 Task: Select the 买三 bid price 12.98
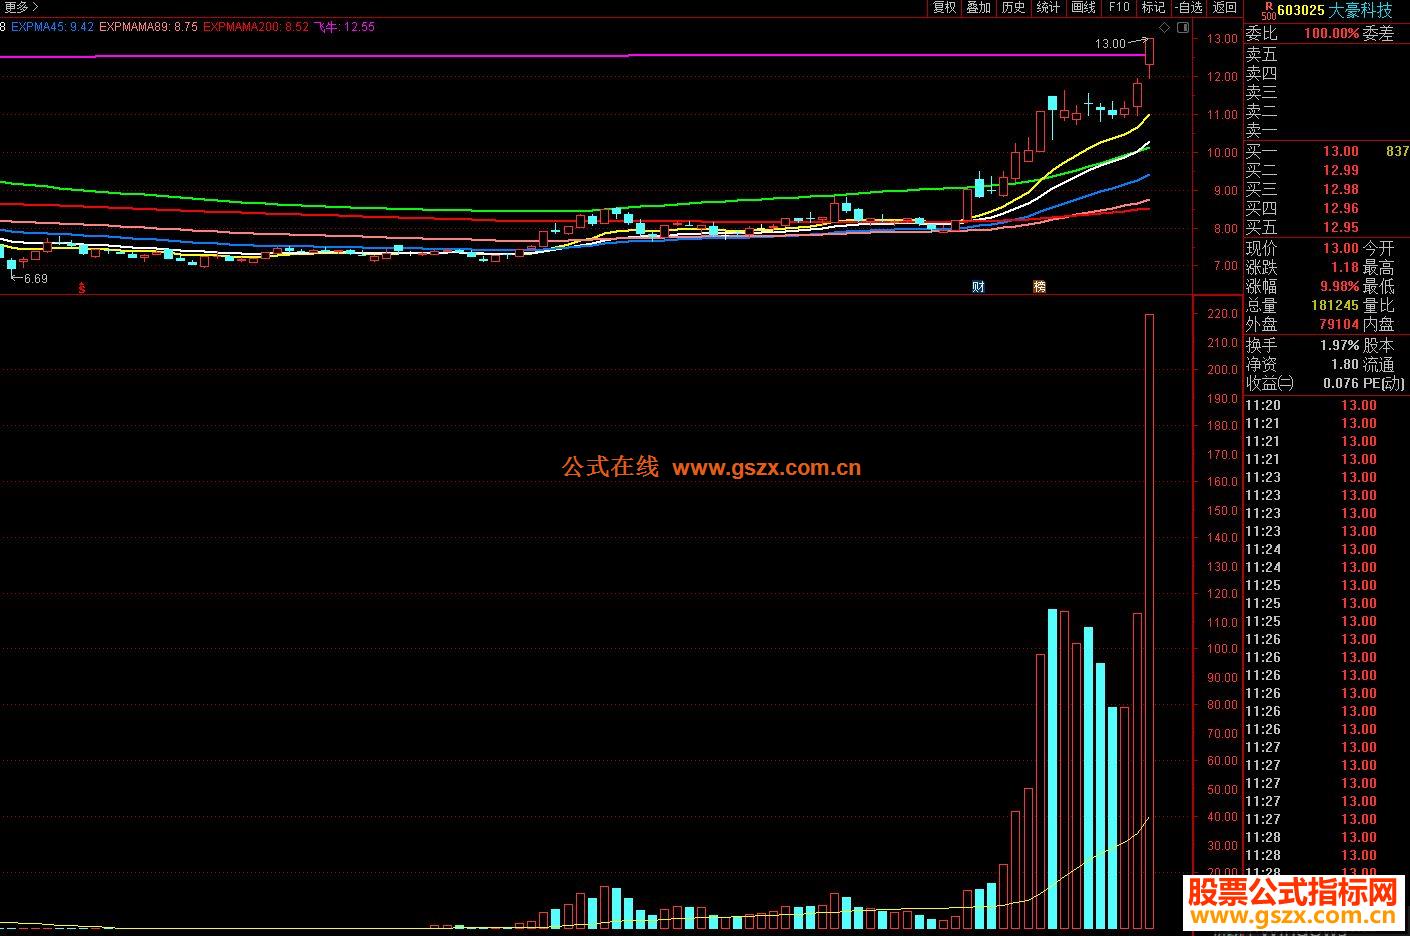point(1341,189)
